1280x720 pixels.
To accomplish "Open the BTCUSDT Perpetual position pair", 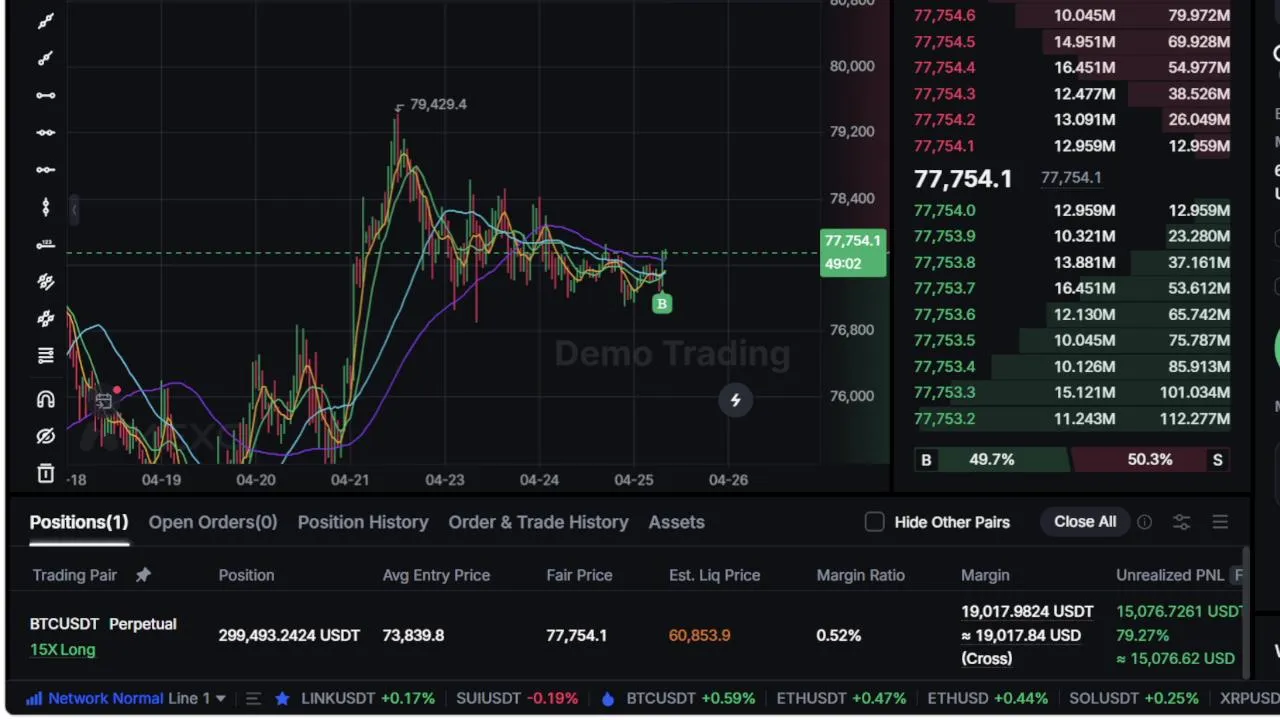I will [x=103, y=624].
